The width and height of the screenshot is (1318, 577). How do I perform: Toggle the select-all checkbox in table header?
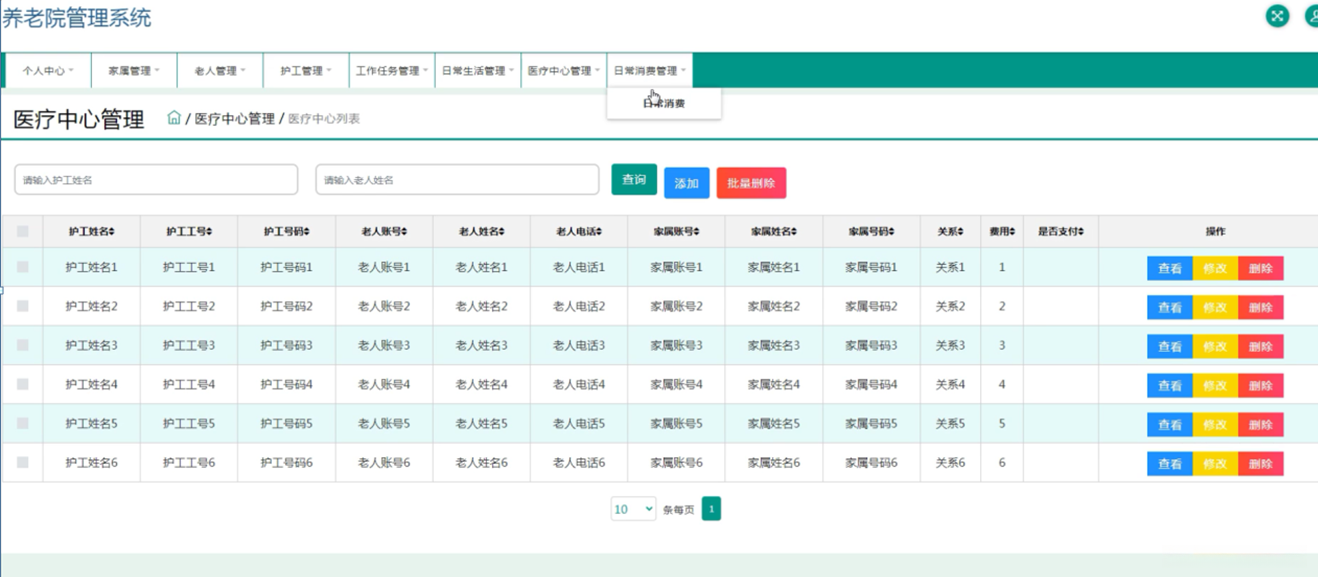(x=23, y=232)
